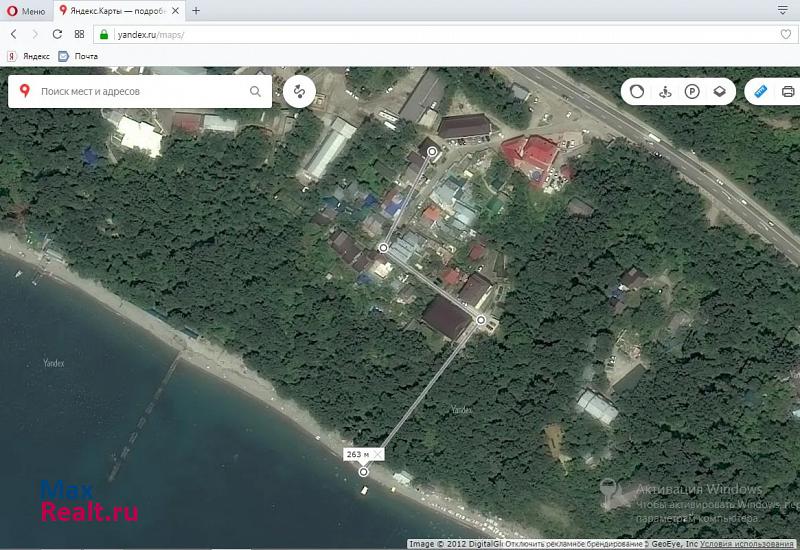Open the map layers selector
Viewport: 800px width, 550px height.
[x=719, y=92]
